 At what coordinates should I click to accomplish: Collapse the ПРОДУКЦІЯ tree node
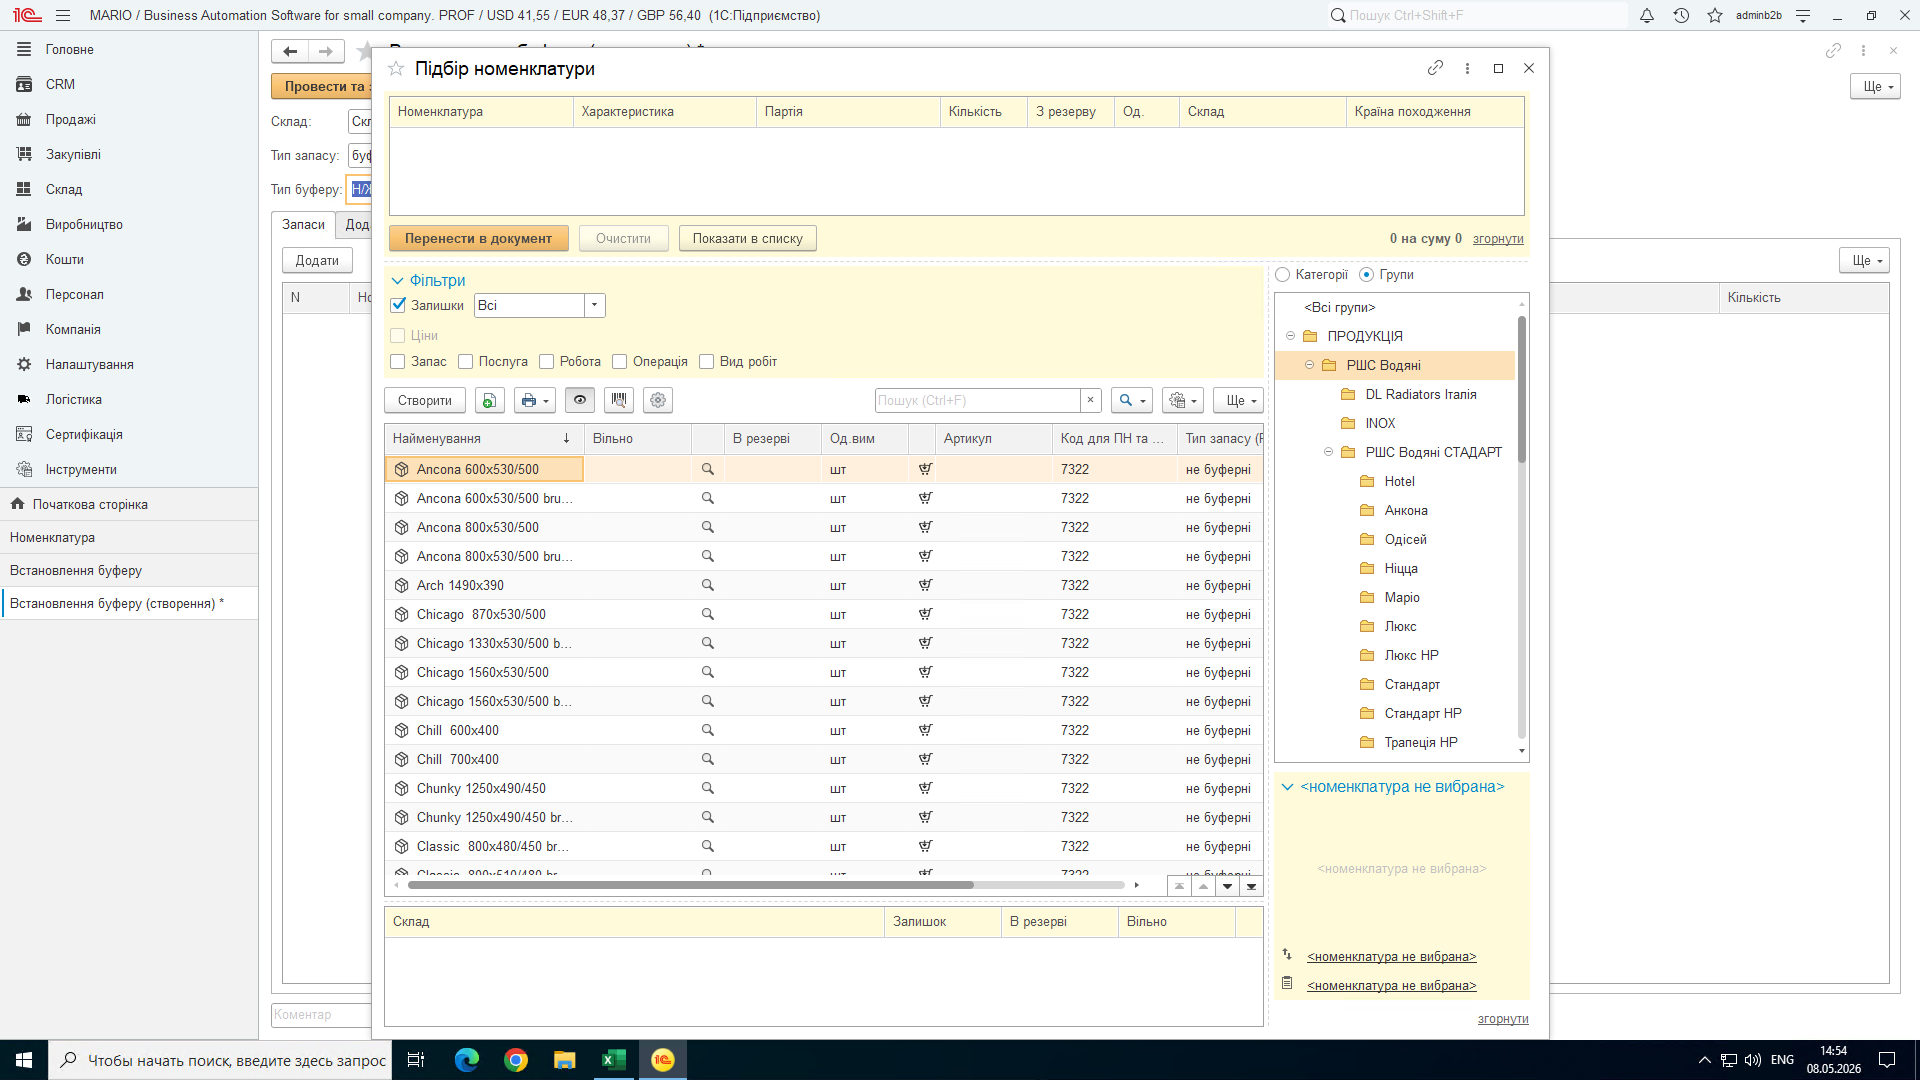pos(1290,336)
